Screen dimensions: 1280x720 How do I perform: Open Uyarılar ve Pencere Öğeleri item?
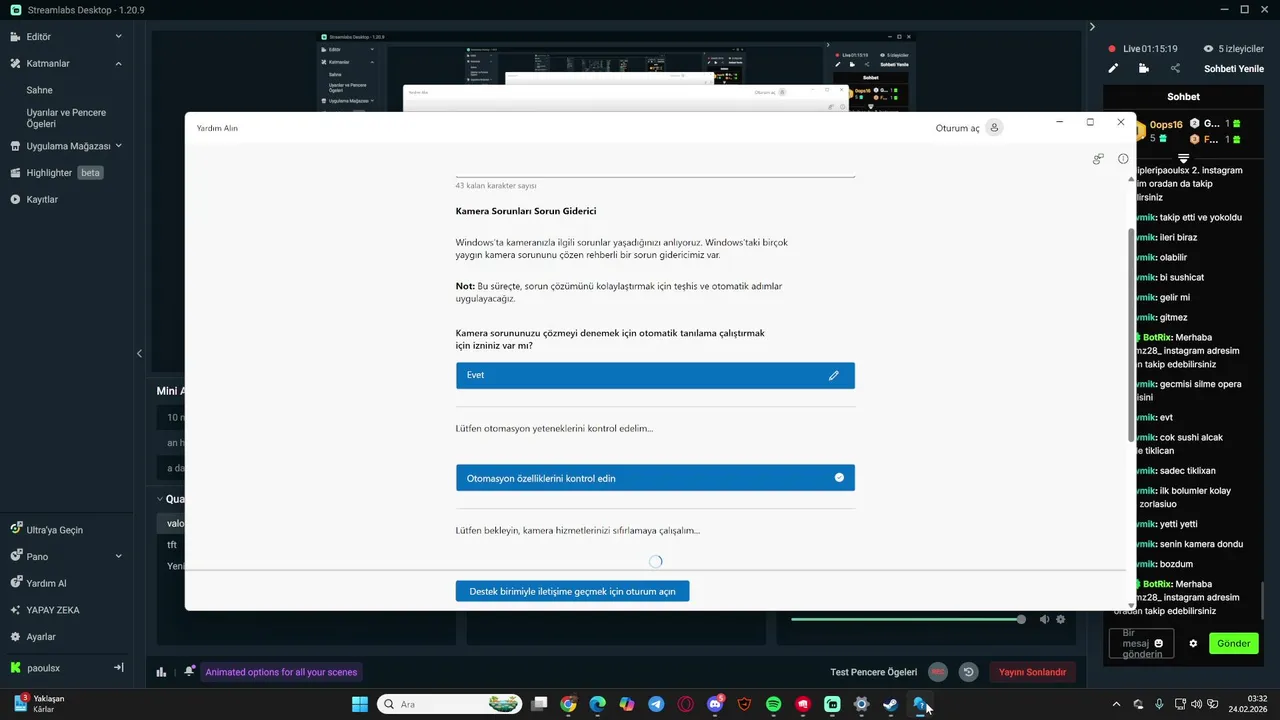point(66,118)
